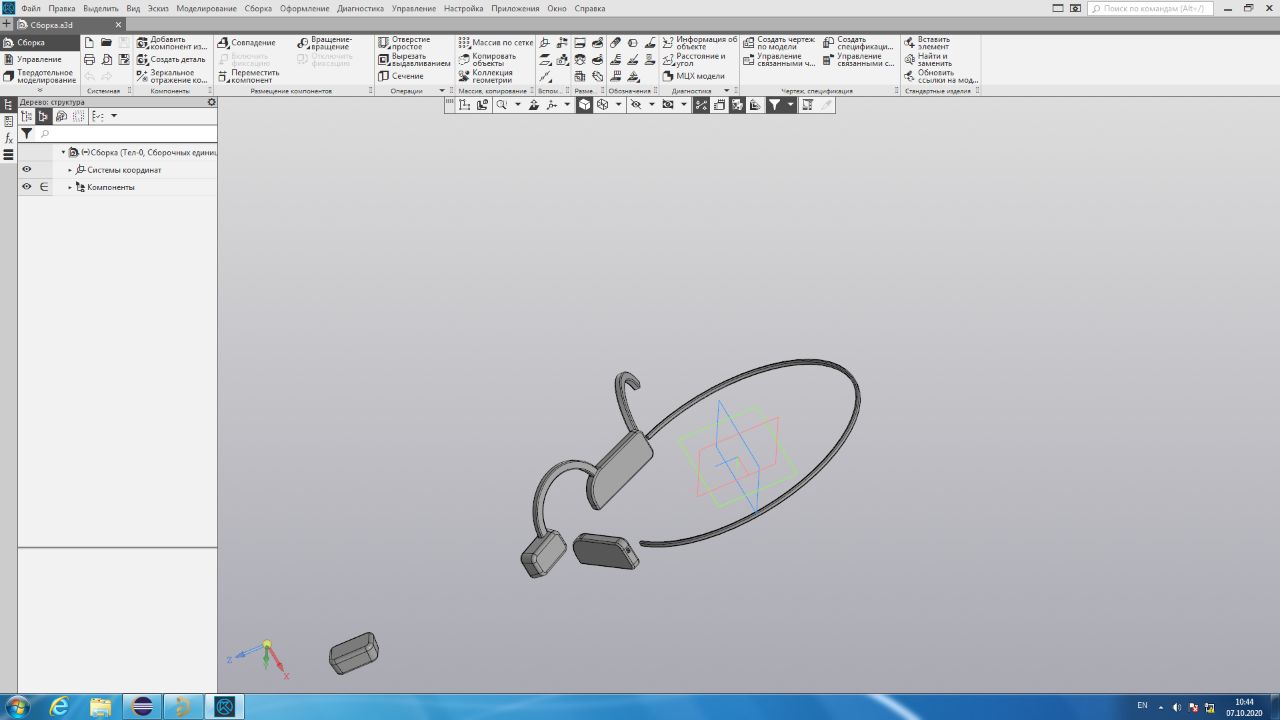Open the Файл menu
This screenshot has height=720, width=1280.
coord(30,8)
